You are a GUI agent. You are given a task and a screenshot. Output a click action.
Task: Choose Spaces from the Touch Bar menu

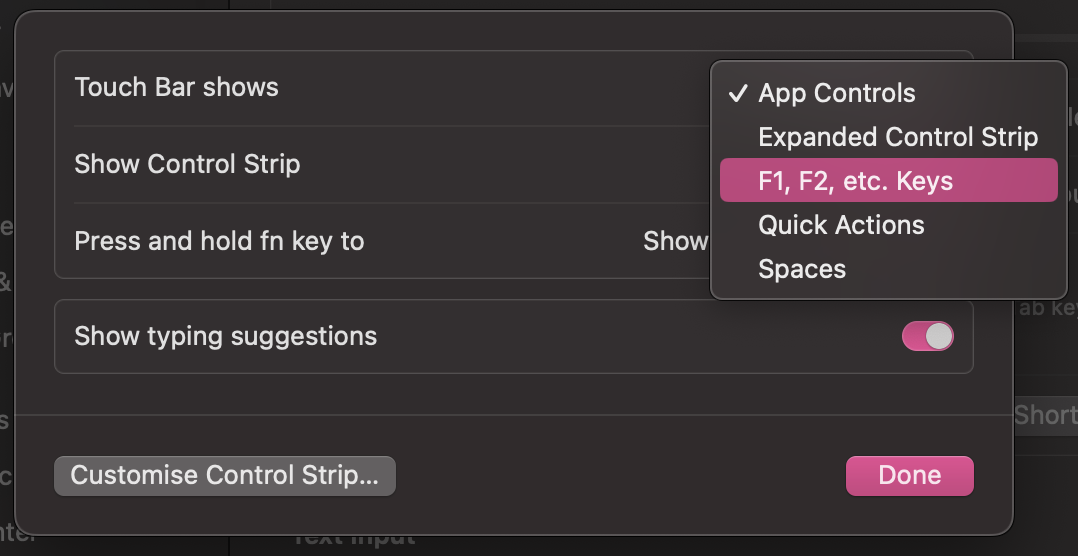(802, 269)
